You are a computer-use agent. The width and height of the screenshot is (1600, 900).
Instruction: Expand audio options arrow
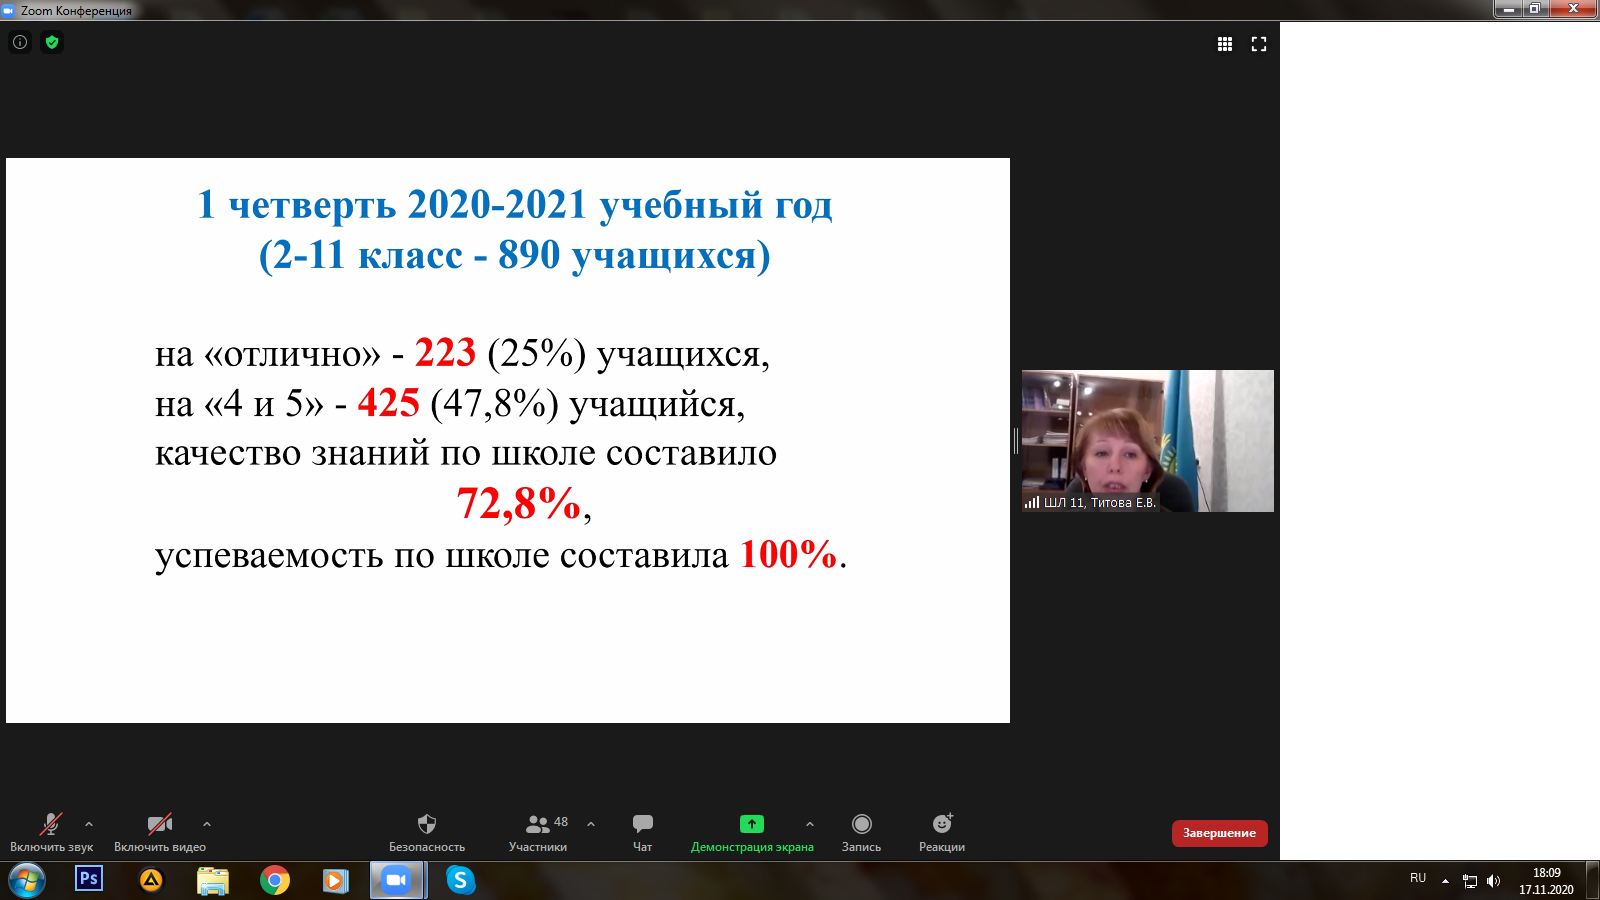[x=89, y=824]
